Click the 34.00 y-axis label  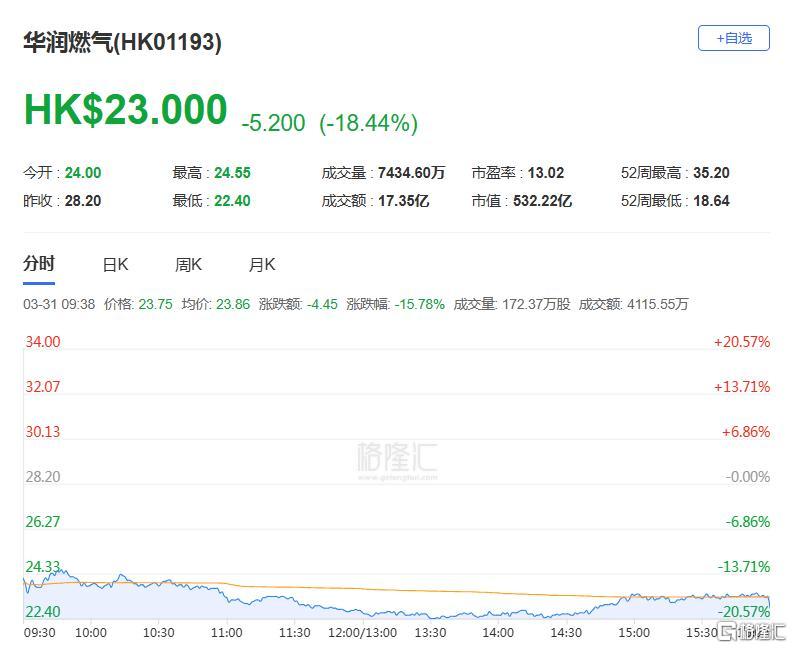click(x=43, y=342)
